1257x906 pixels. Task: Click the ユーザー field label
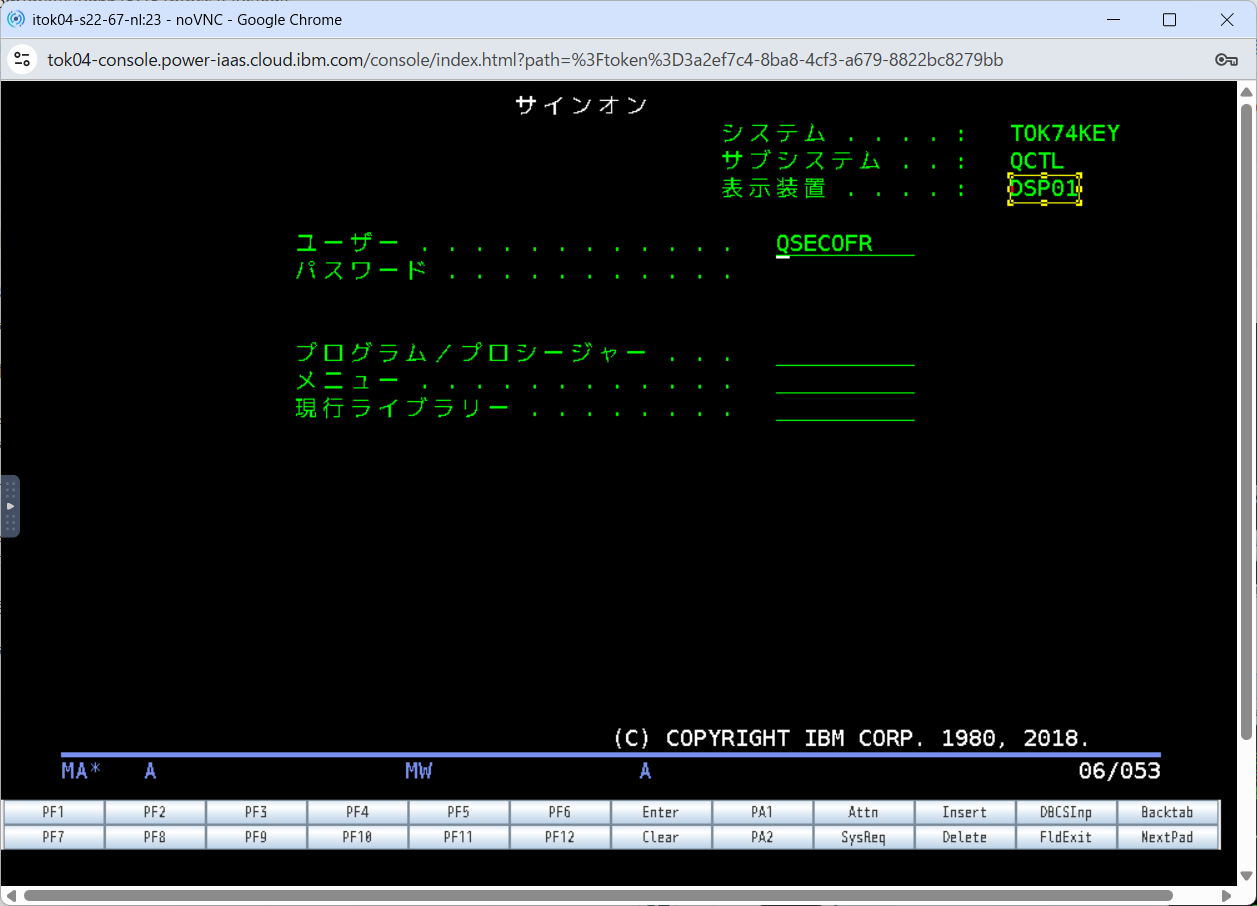348,244
